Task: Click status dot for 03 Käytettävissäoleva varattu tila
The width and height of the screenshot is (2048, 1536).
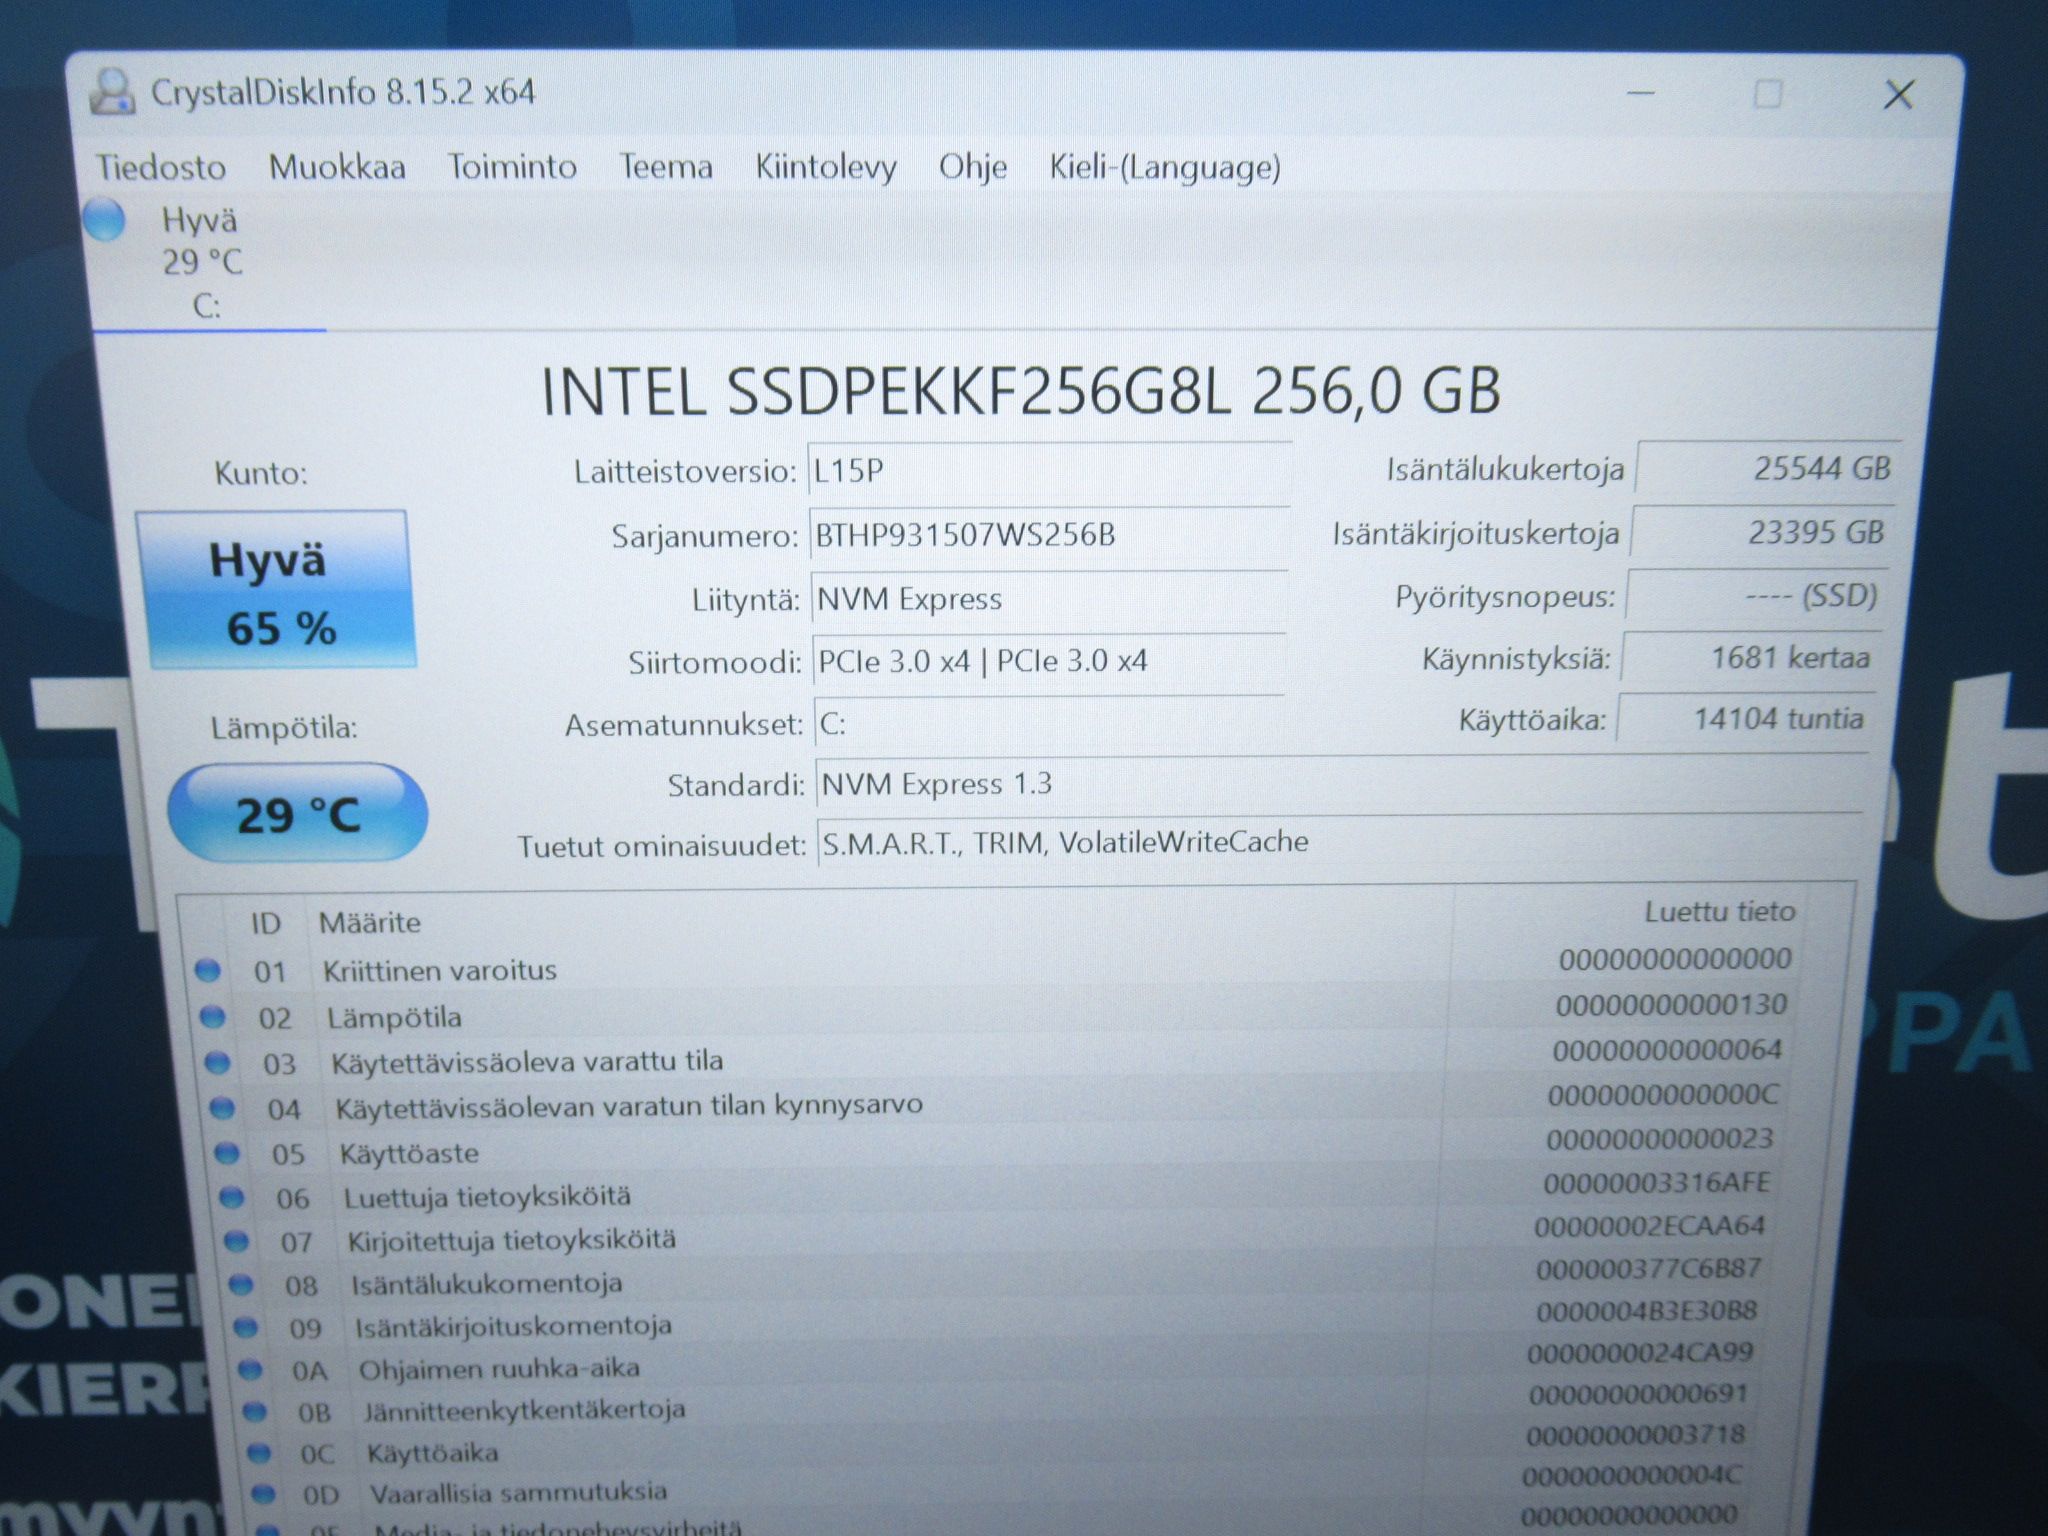Action: (217, 1062)
